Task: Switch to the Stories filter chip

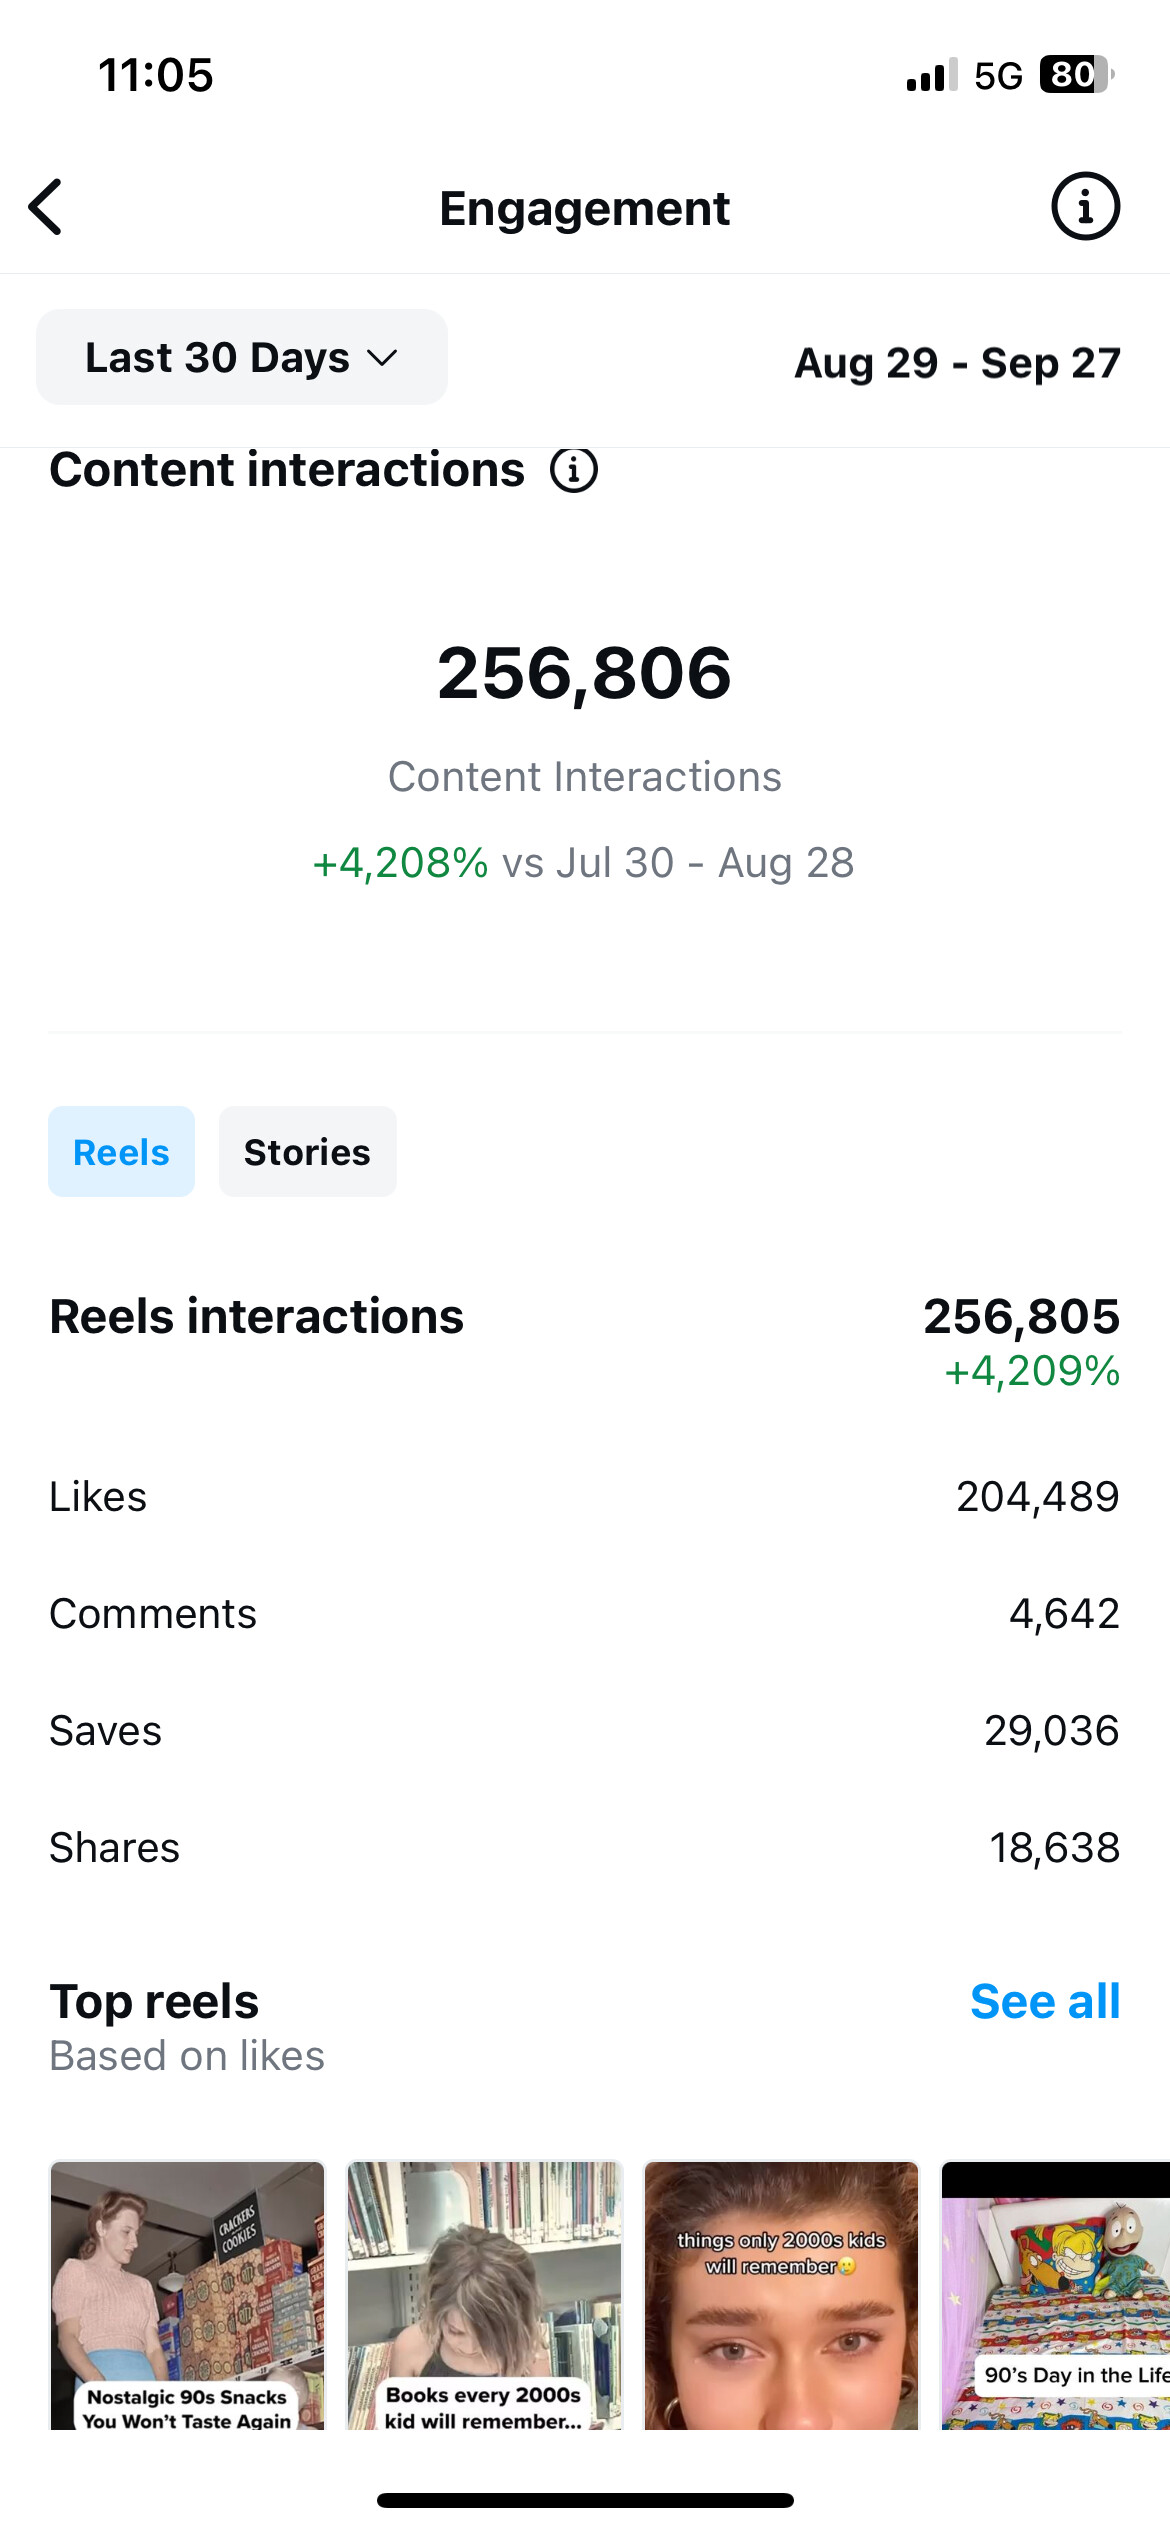Action: (x=307, y=1152)
